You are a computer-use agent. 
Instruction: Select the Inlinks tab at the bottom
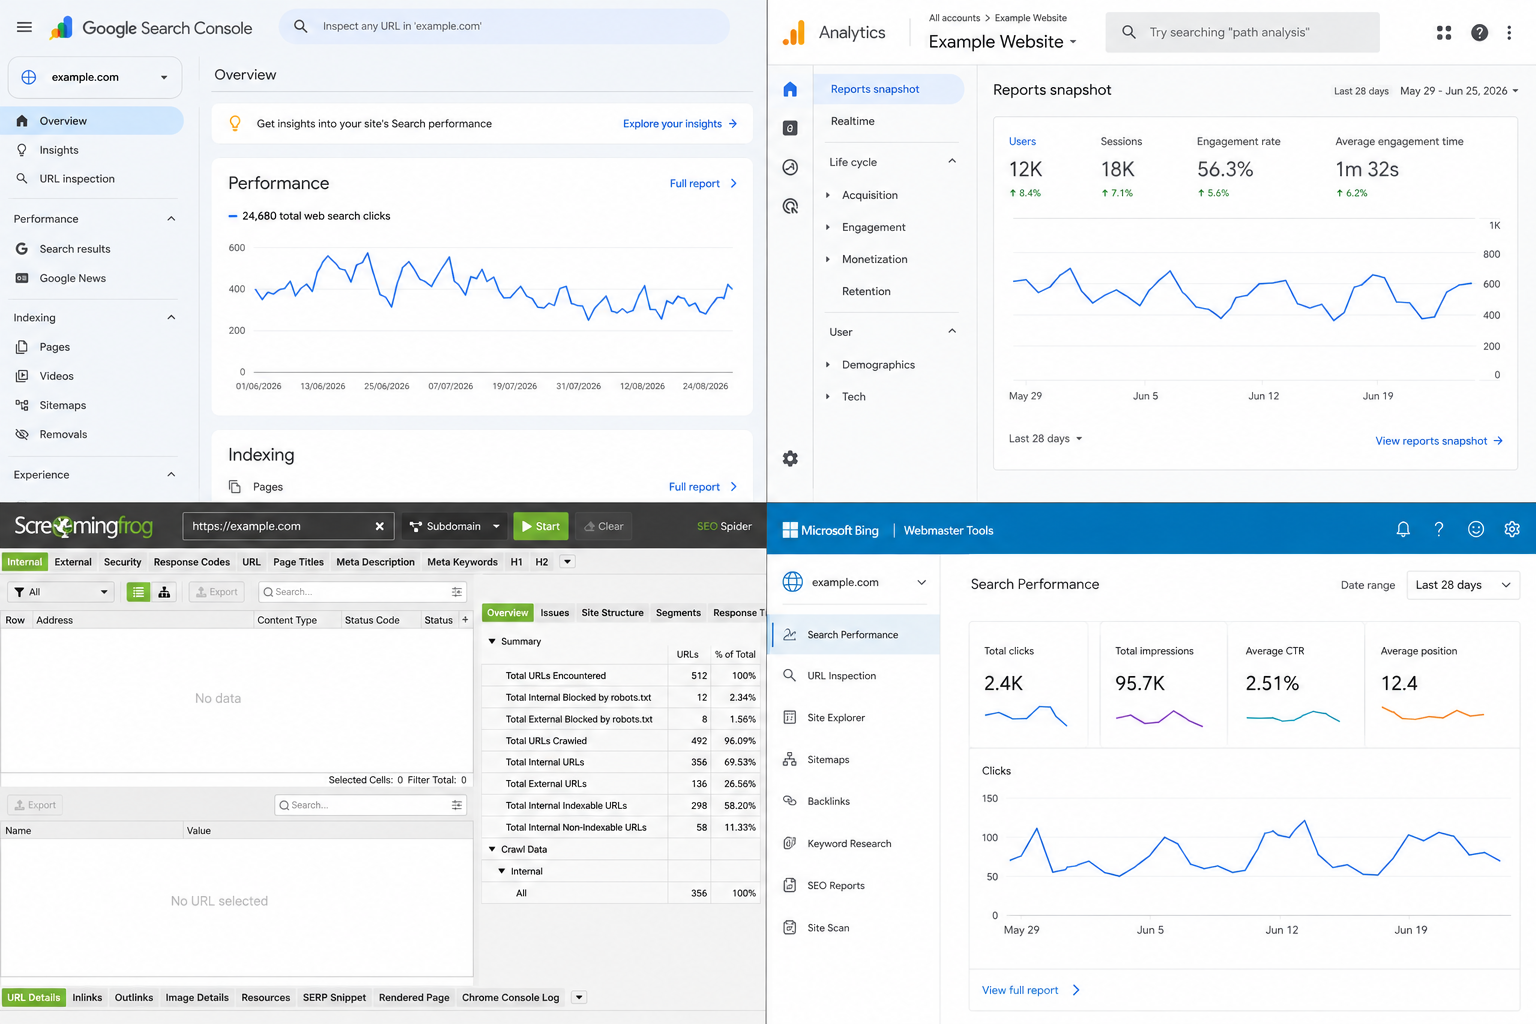point(87,997)
